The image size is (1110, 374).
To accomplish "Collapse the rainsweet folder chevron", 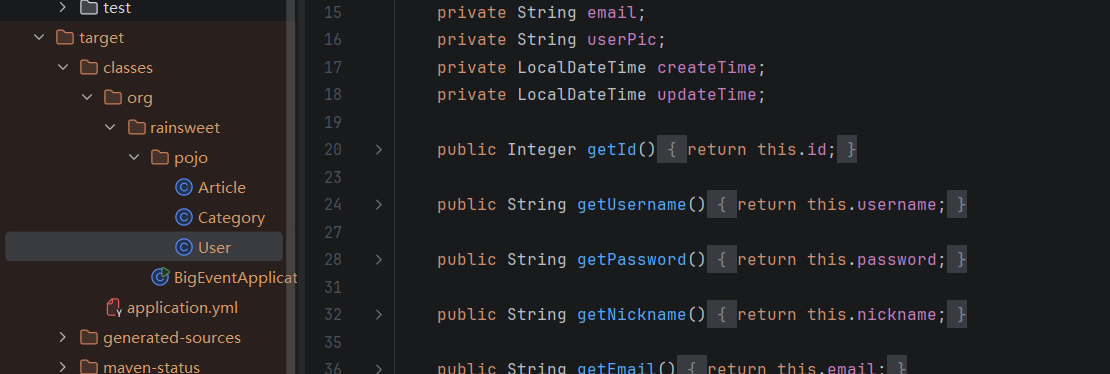I will (110, 128).
